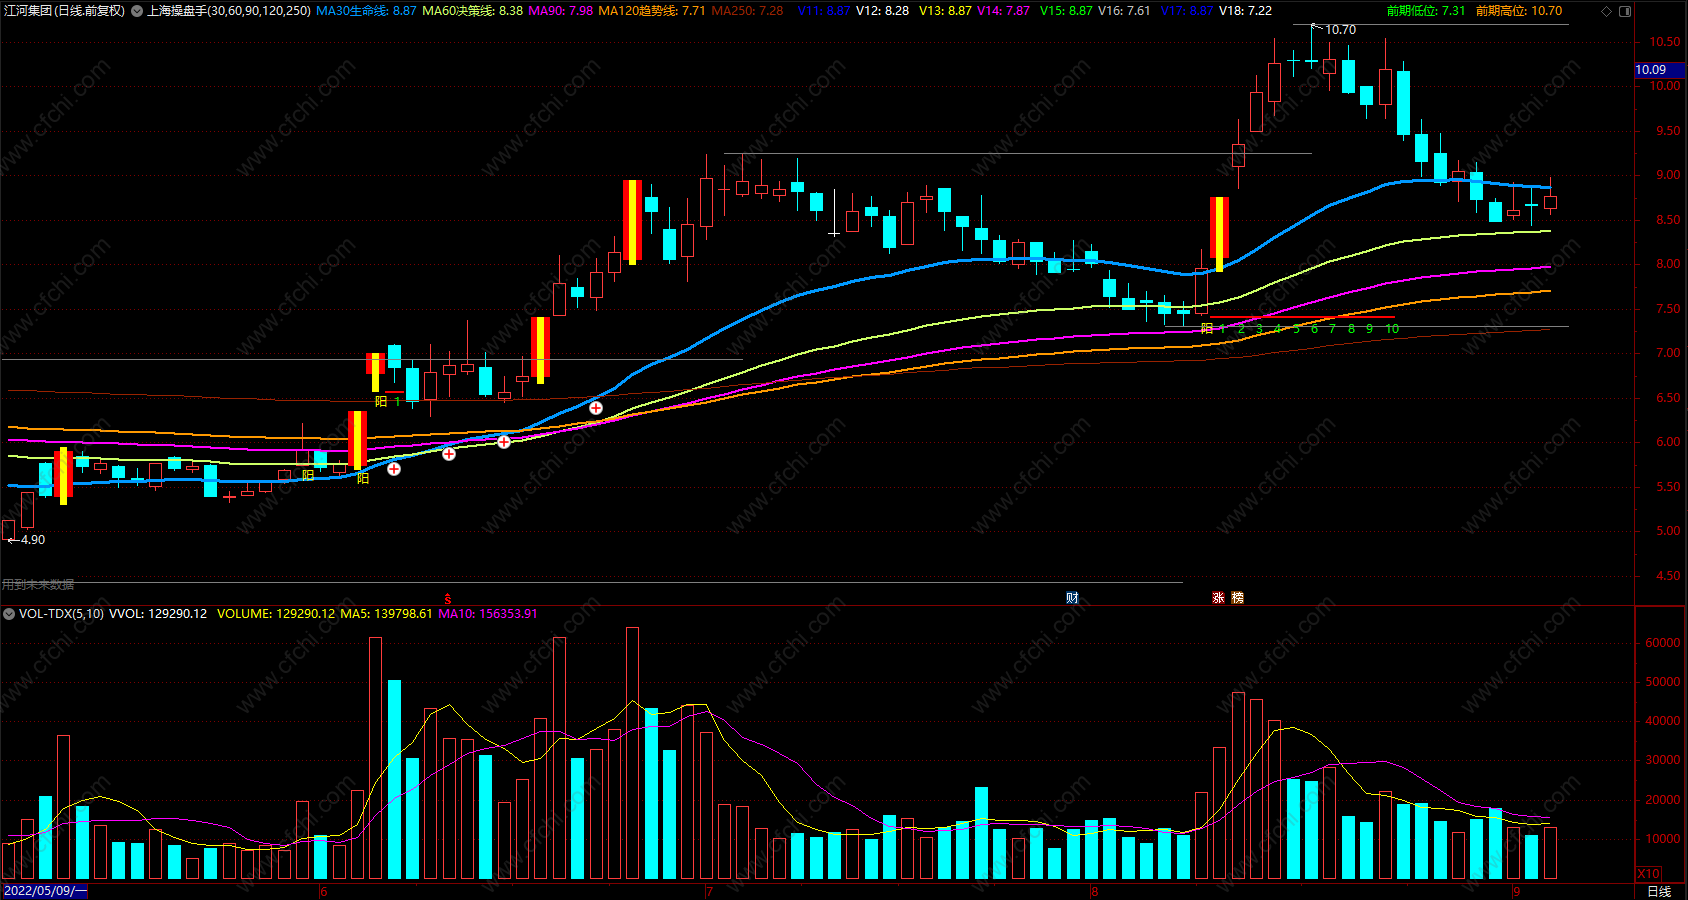The height and width of the screenshot is (900, 1688).
Task: Click the month 6 marker on time axis
Action: [324, 891]
